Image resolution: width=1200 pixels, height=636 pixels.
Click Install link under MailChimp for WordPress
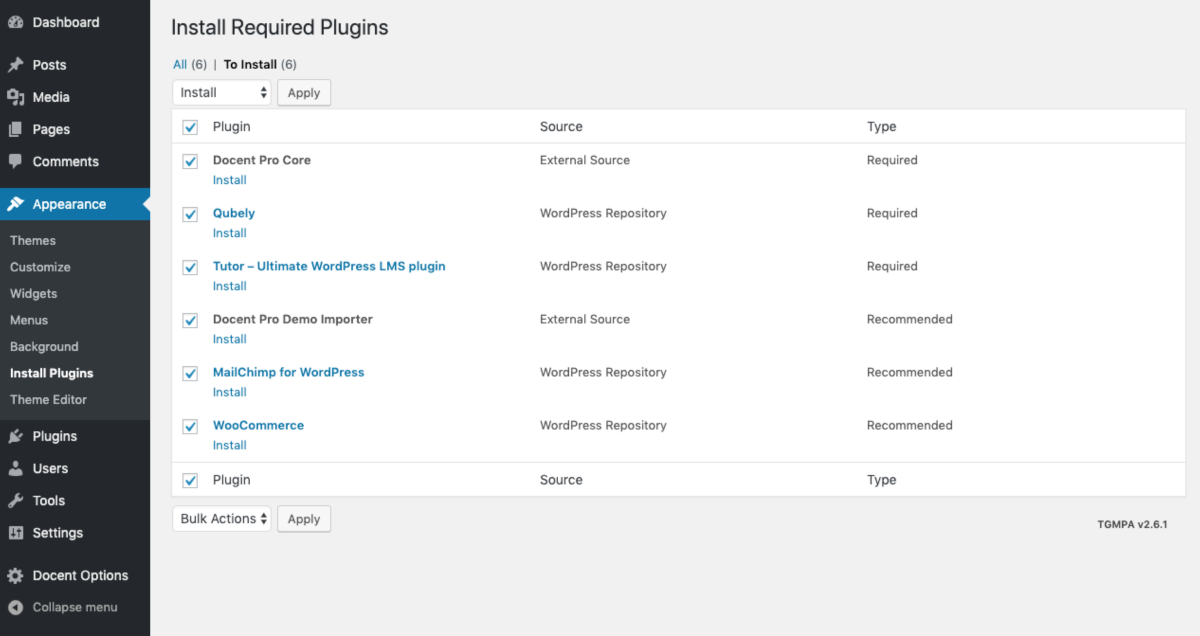pyautogui.click(x=230, y=392)
